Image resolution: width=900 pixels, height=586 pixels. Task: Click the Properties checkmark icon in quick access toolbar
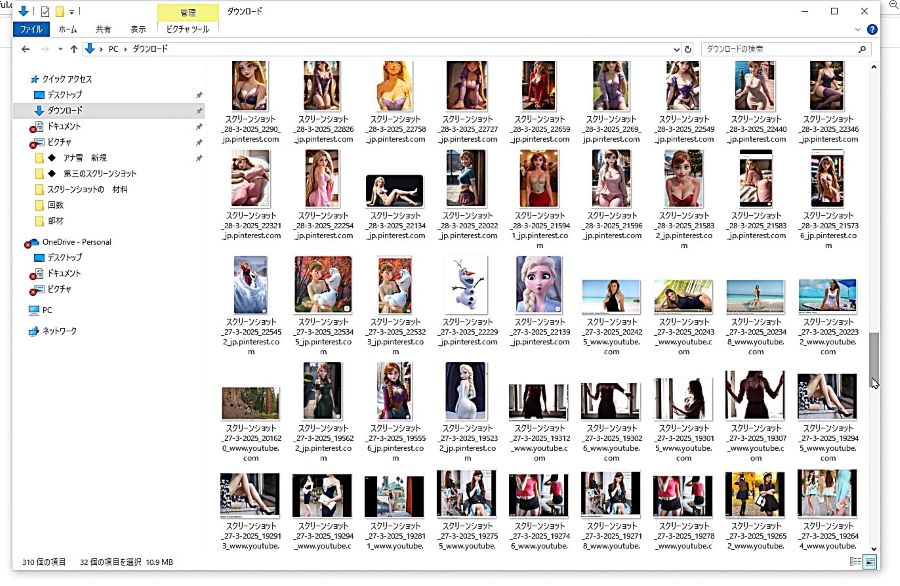pos(45,11)
